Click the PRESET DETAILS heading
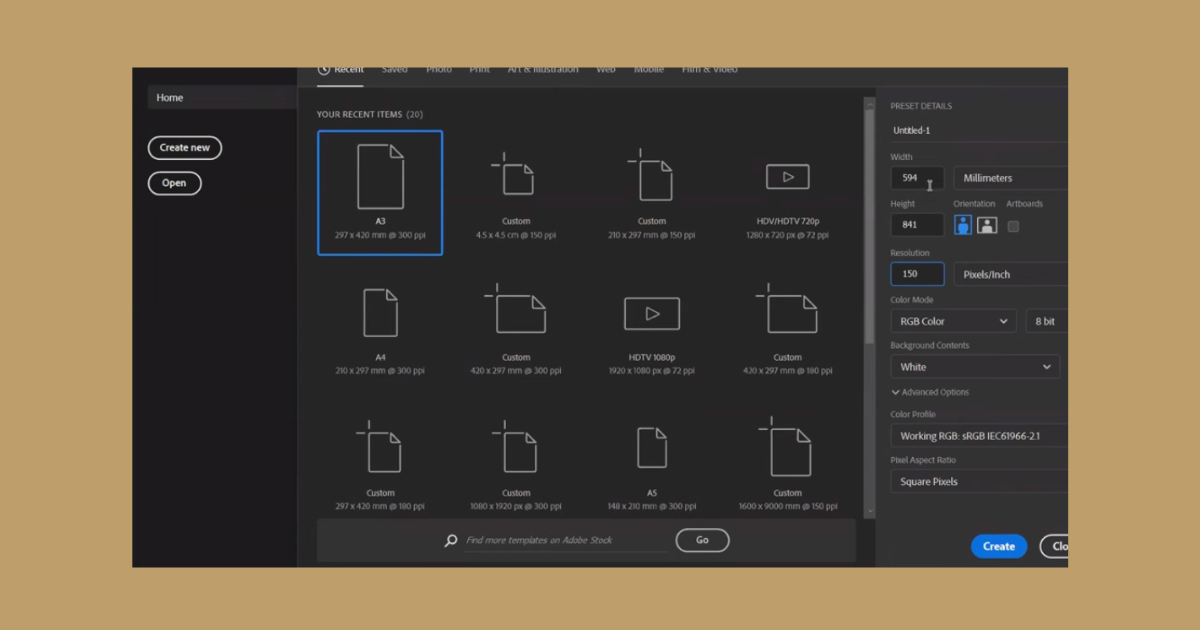 pos(921,106)
